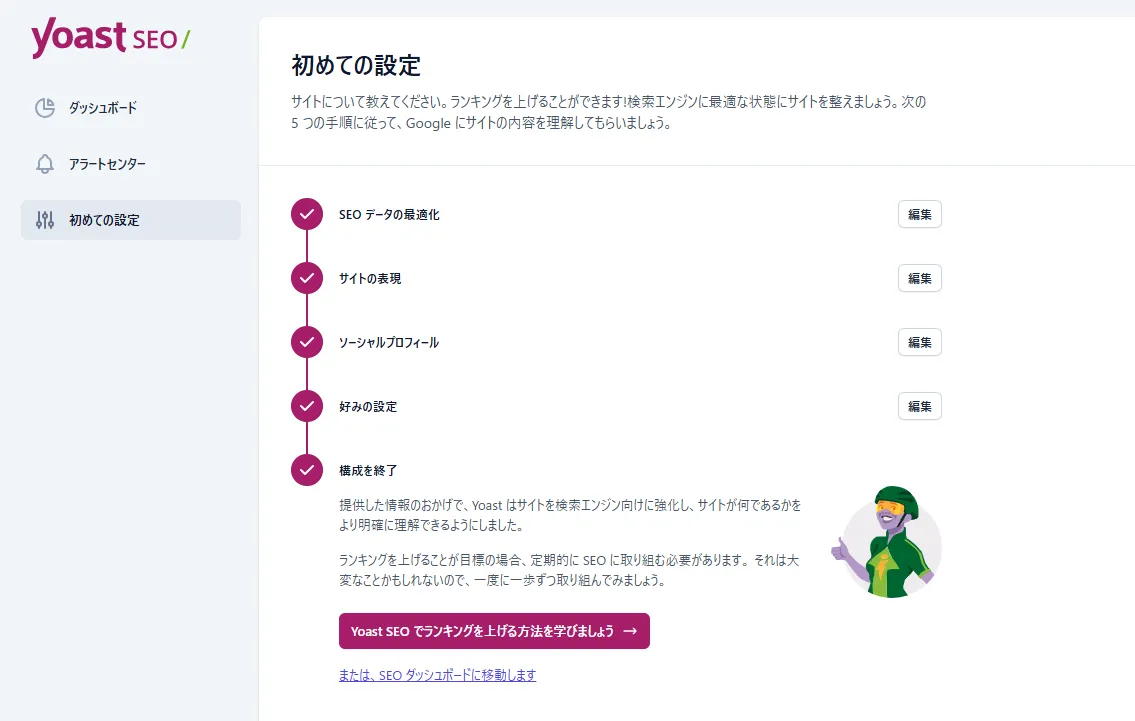The width and height of the screenshot is (1135, 721).
Task: Click the 初めての設定 sliders icon
Action: point(45,220)
